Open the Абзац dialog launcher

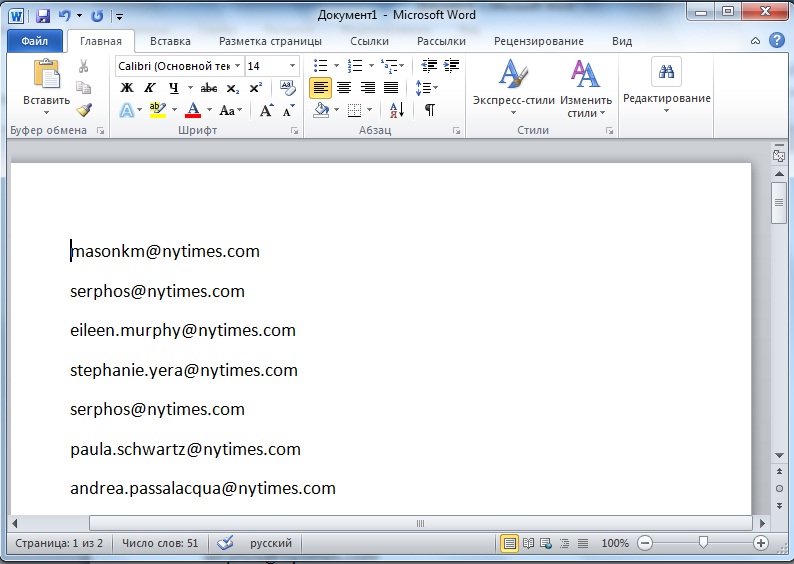click(456, 131)
